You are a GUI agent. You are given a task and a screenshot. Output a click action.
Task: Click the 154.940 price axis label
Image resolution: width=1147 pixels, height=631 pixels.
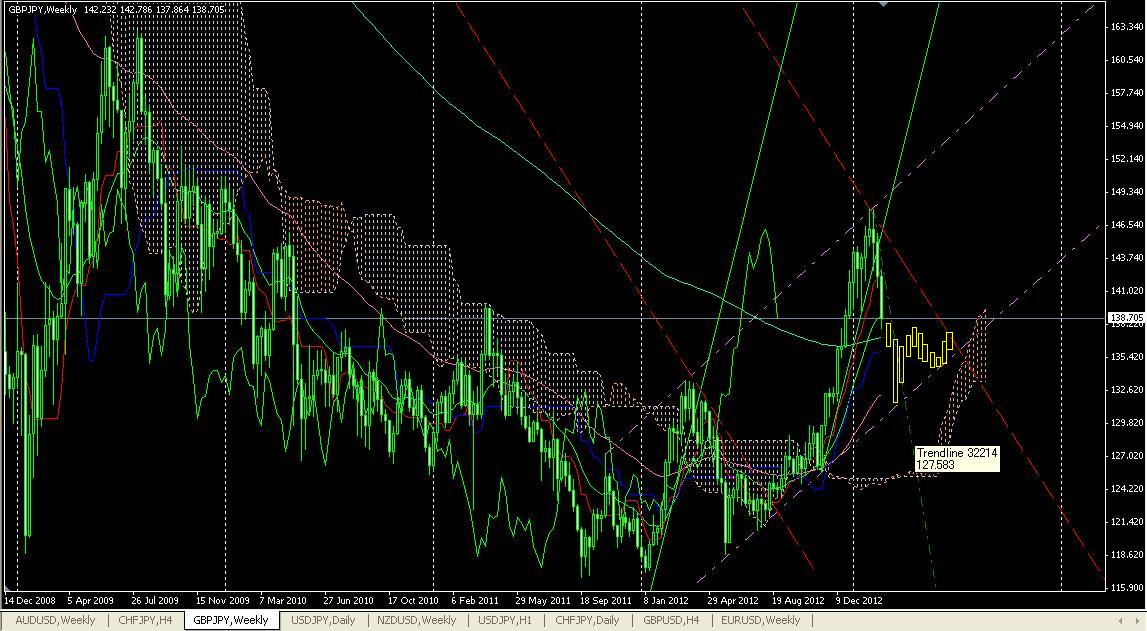coord(1127,126)
